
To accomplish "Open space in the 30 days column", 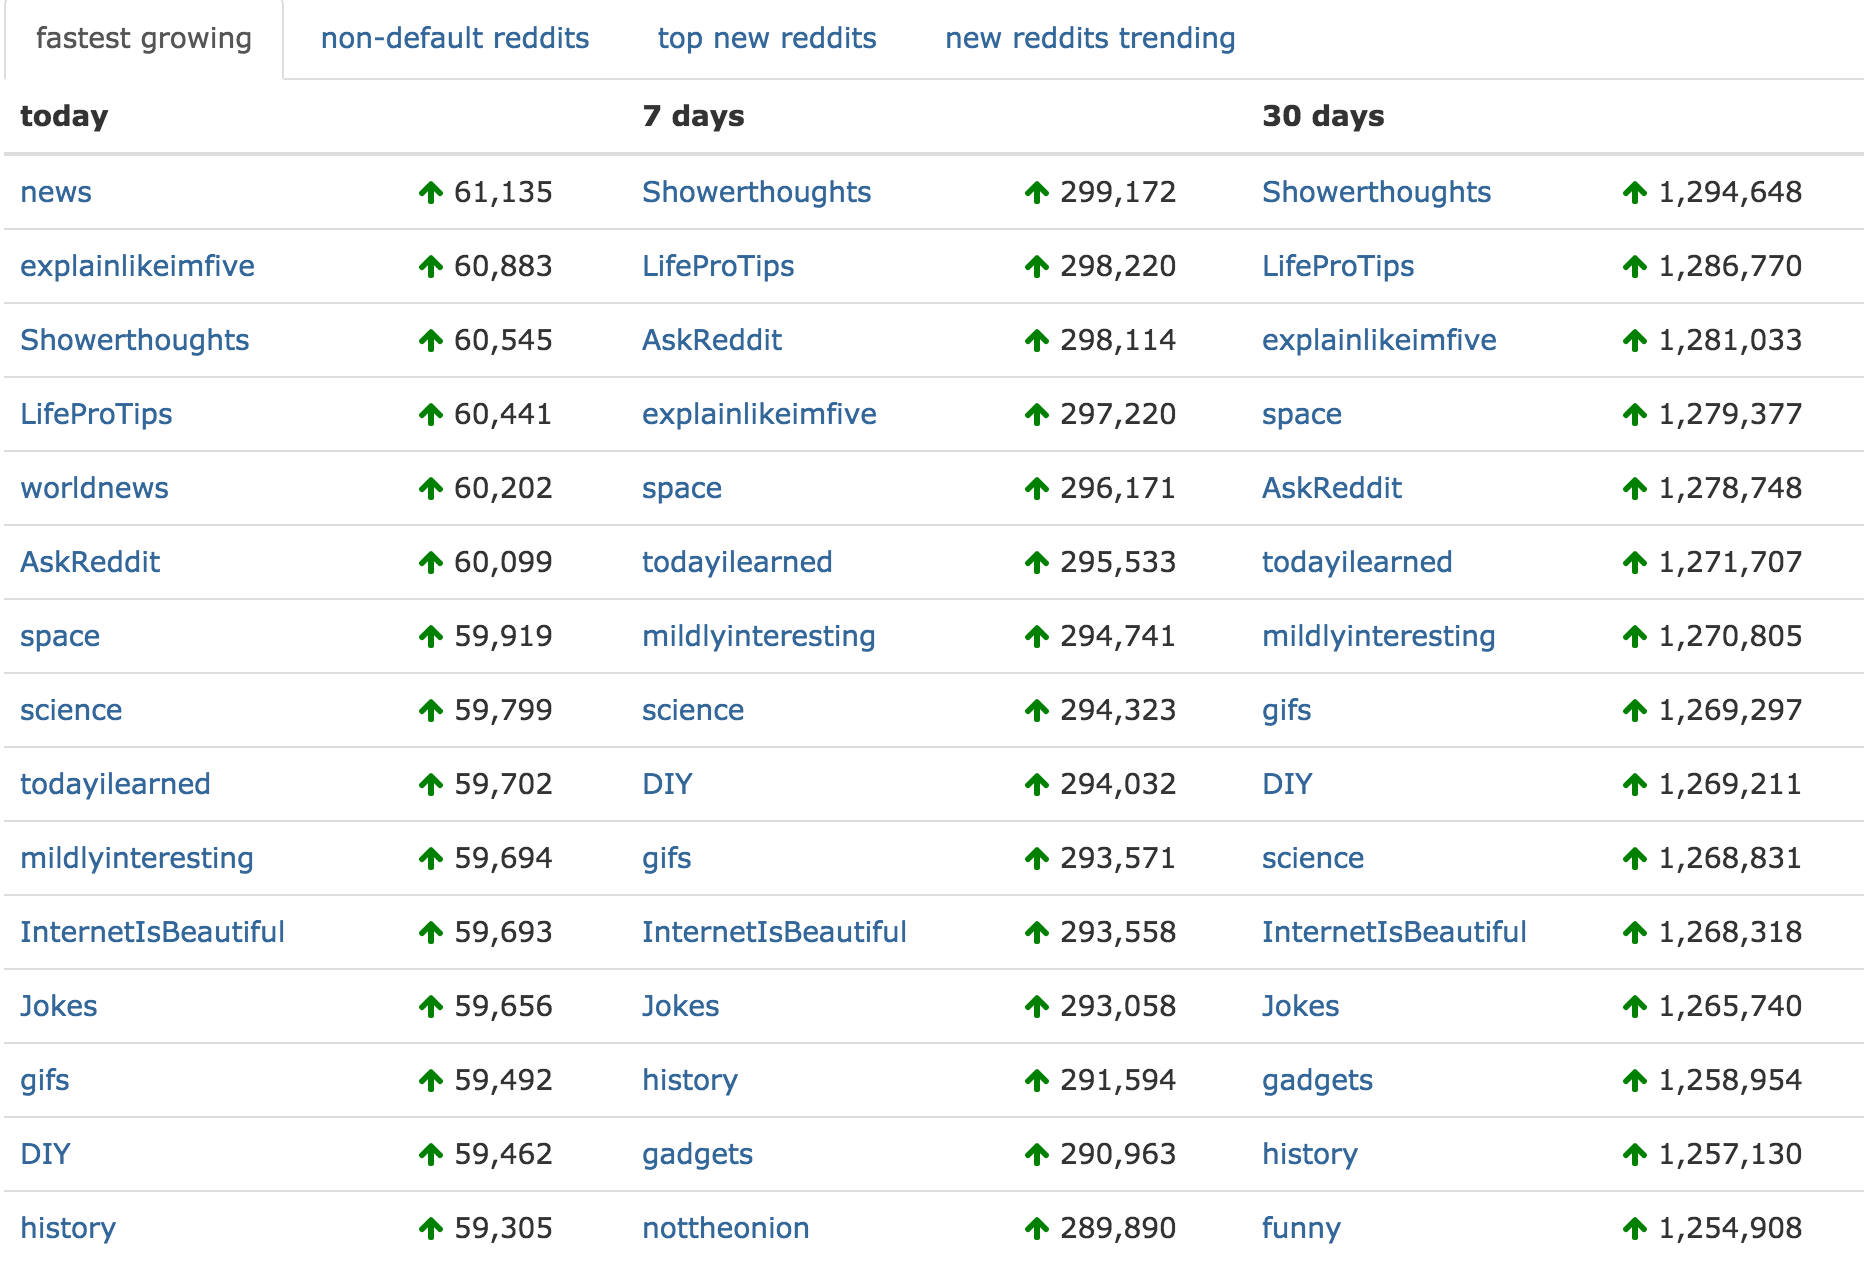I will (1302, 414).
